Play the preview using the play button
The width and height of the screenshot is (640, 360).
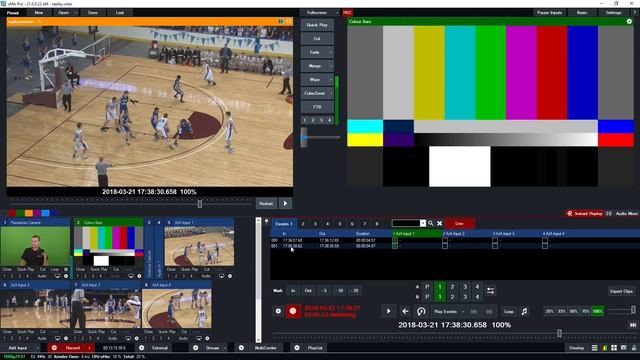coord(285,203)
